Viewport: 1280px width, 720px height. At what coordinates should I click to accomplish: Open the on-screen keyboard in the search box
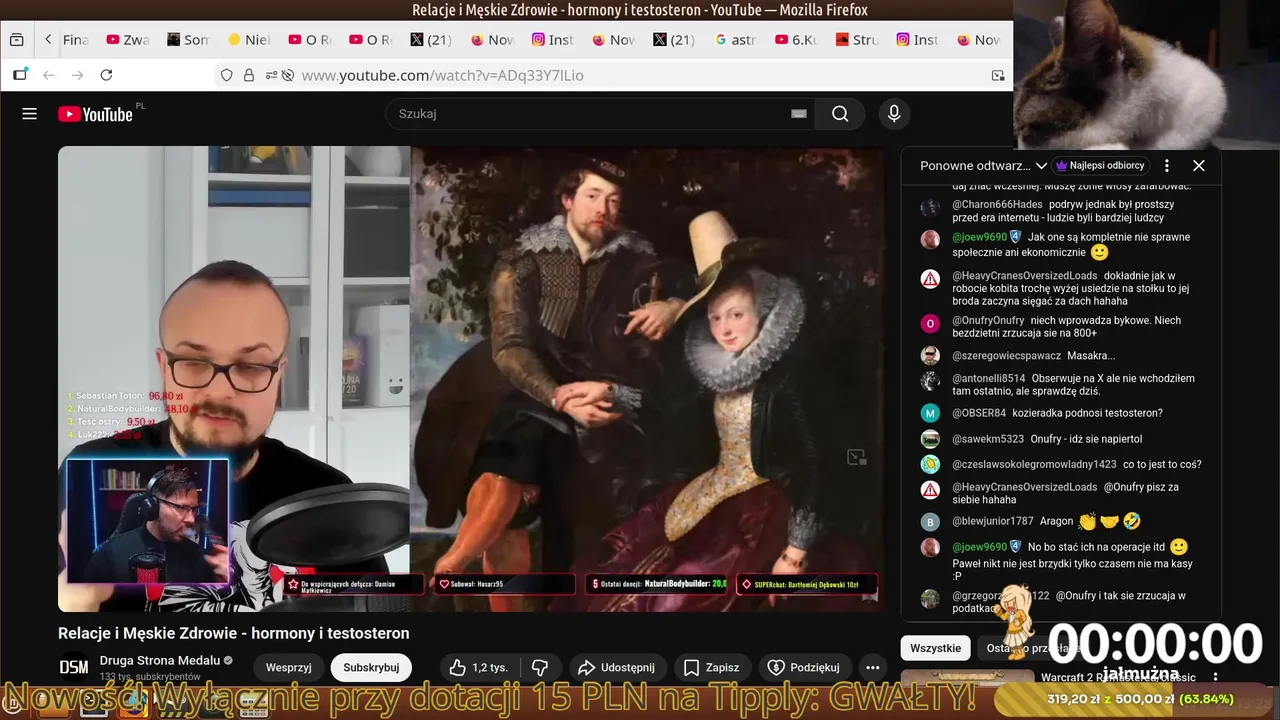[798, 114]
